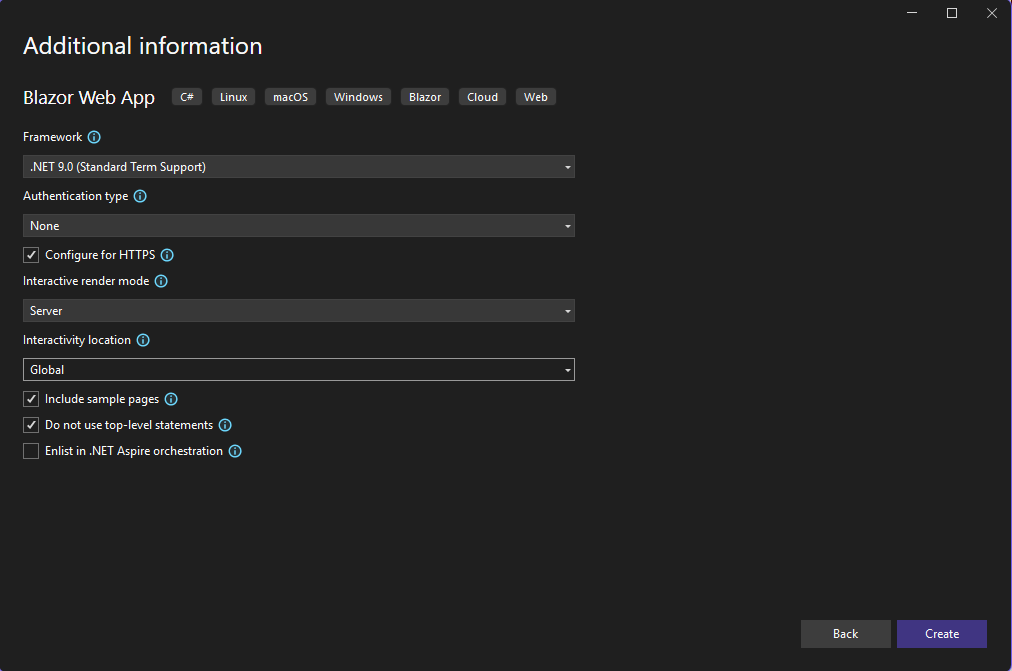Uncheck Configure for HTTPS
Image resolution: width=1012 pixels, height=671 pixels.
tap(31, 255)
